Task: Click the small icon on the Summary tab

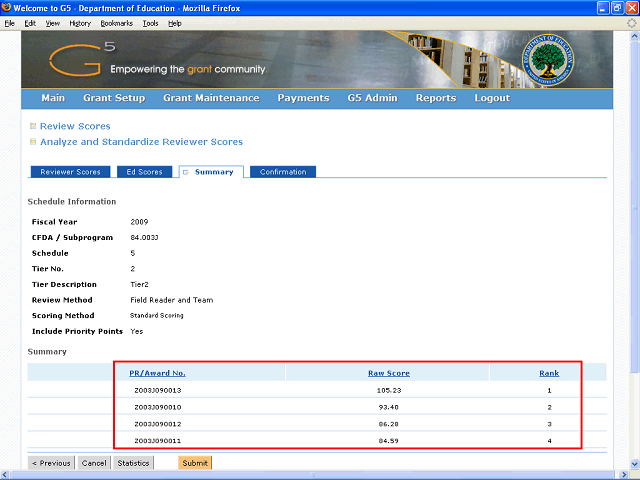Action: [x=186, y=172]
